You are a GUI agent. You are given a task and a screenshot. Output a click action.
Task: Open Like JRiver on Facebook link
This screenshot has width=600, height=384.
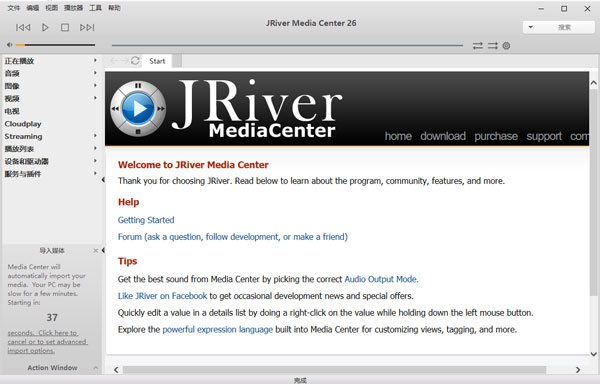pos(162,296)
